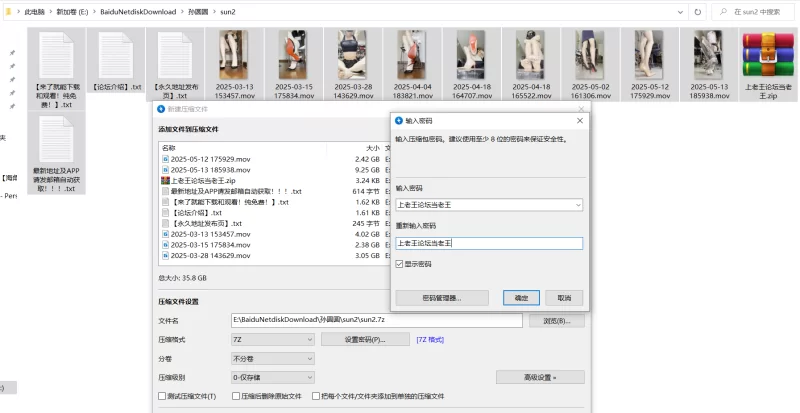The width and height of the screenshot is (800, 413).
Task: Click the Explorer refresh button
Action: [697, 12]
